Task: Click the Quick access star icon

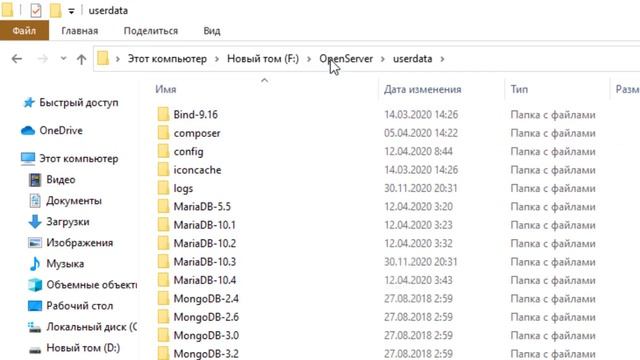Action: click(29, 102)
